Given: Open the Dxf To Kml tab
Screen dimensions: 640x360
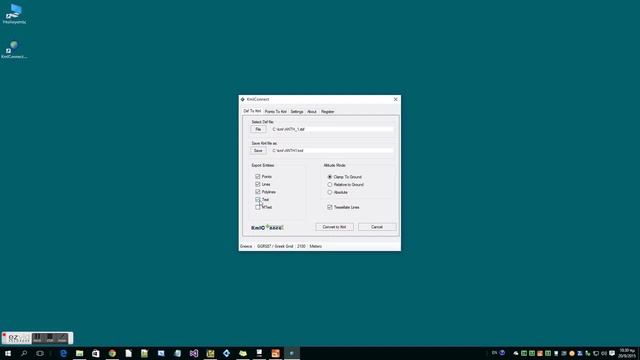Looking at the screenshot, I should [x=252, y=111].
